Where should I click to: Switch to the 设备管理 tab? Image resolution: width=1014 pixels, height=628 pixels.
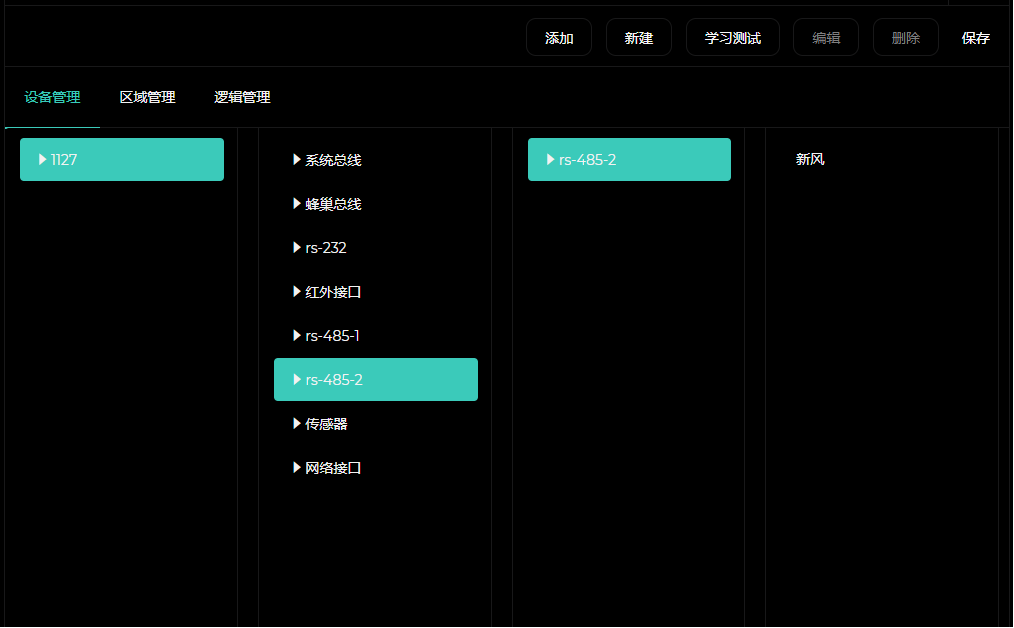[x=52, y=97]
